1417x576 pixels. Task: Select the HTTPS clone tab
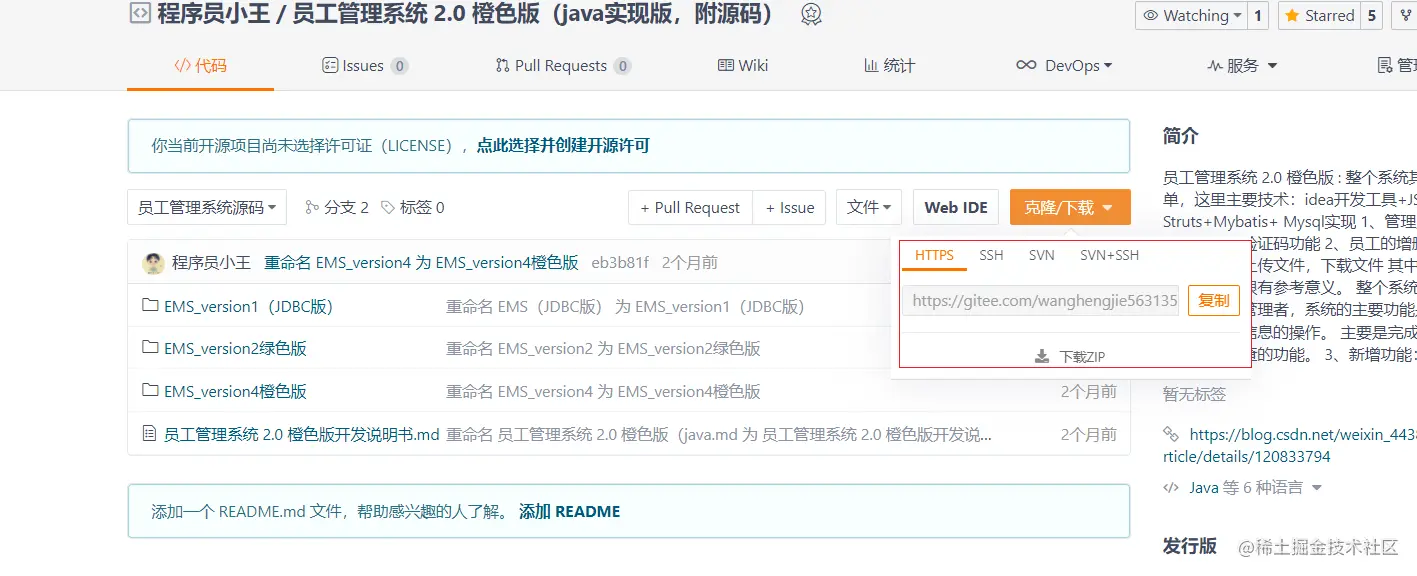[935, 255]
